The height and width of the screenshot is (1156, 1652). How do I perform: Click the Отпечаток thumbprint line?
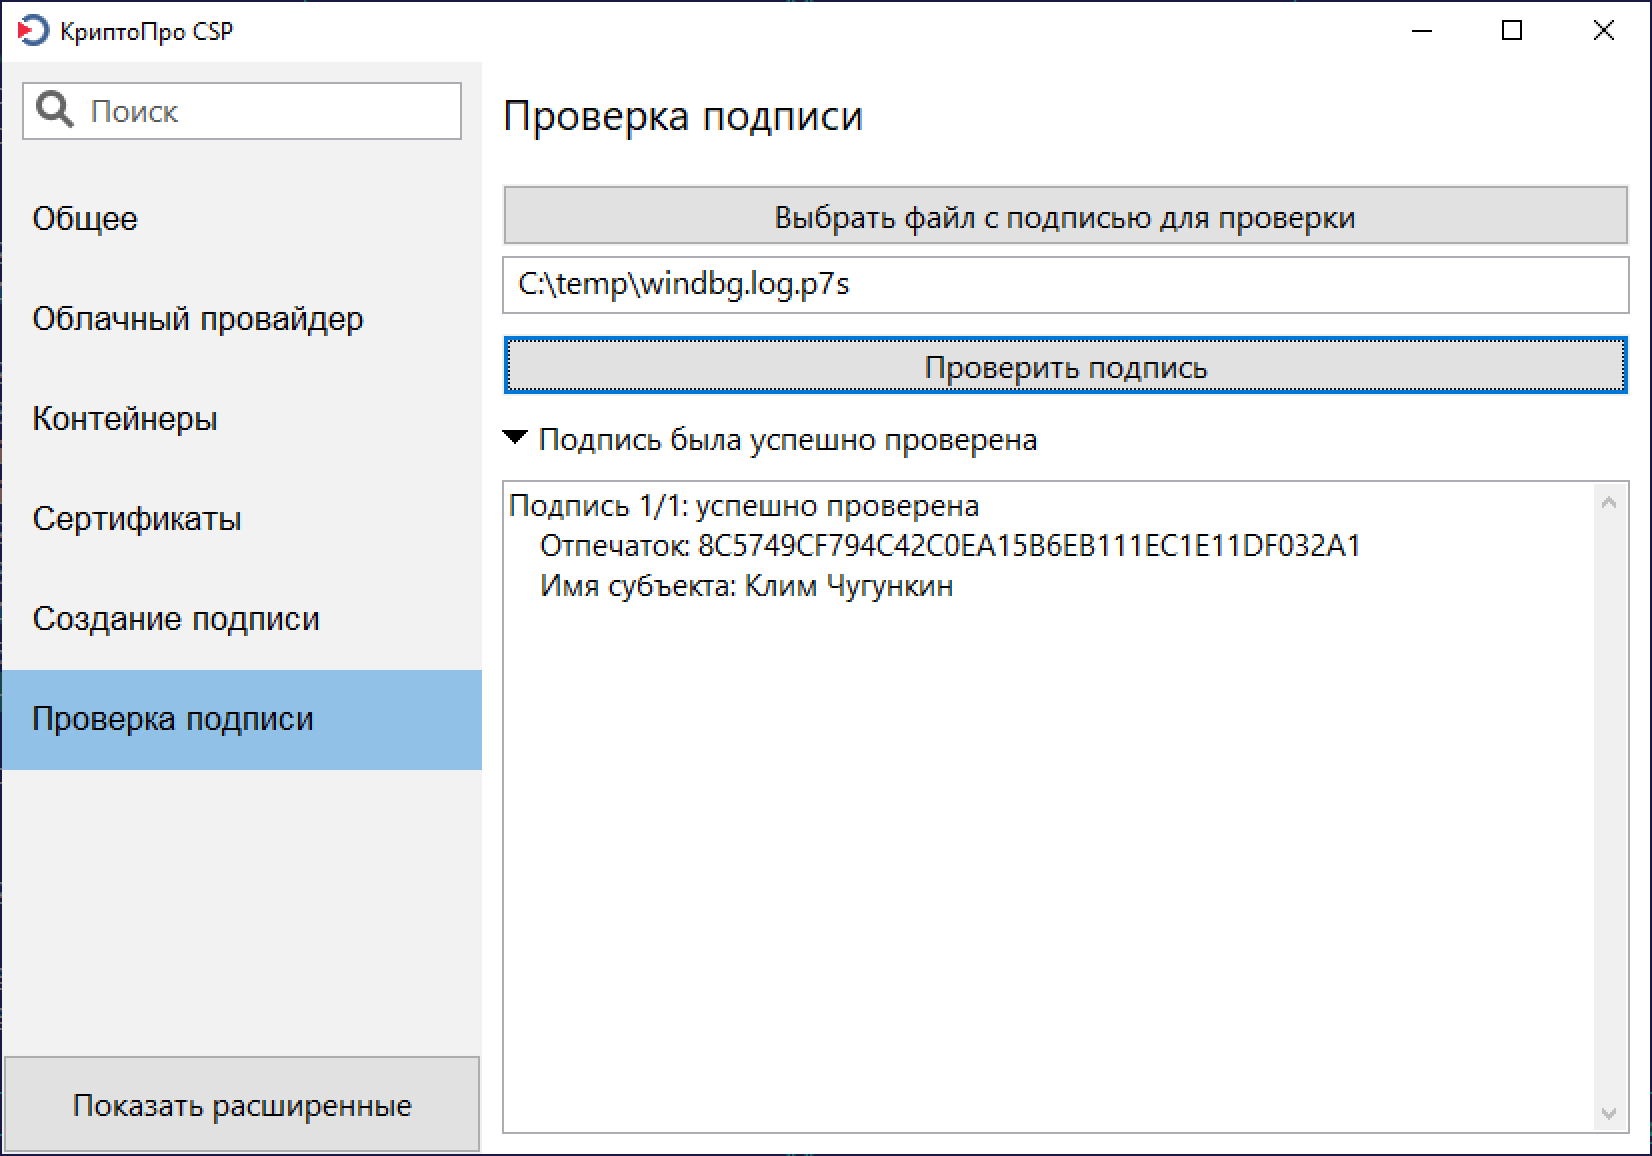tap(950, 546)
